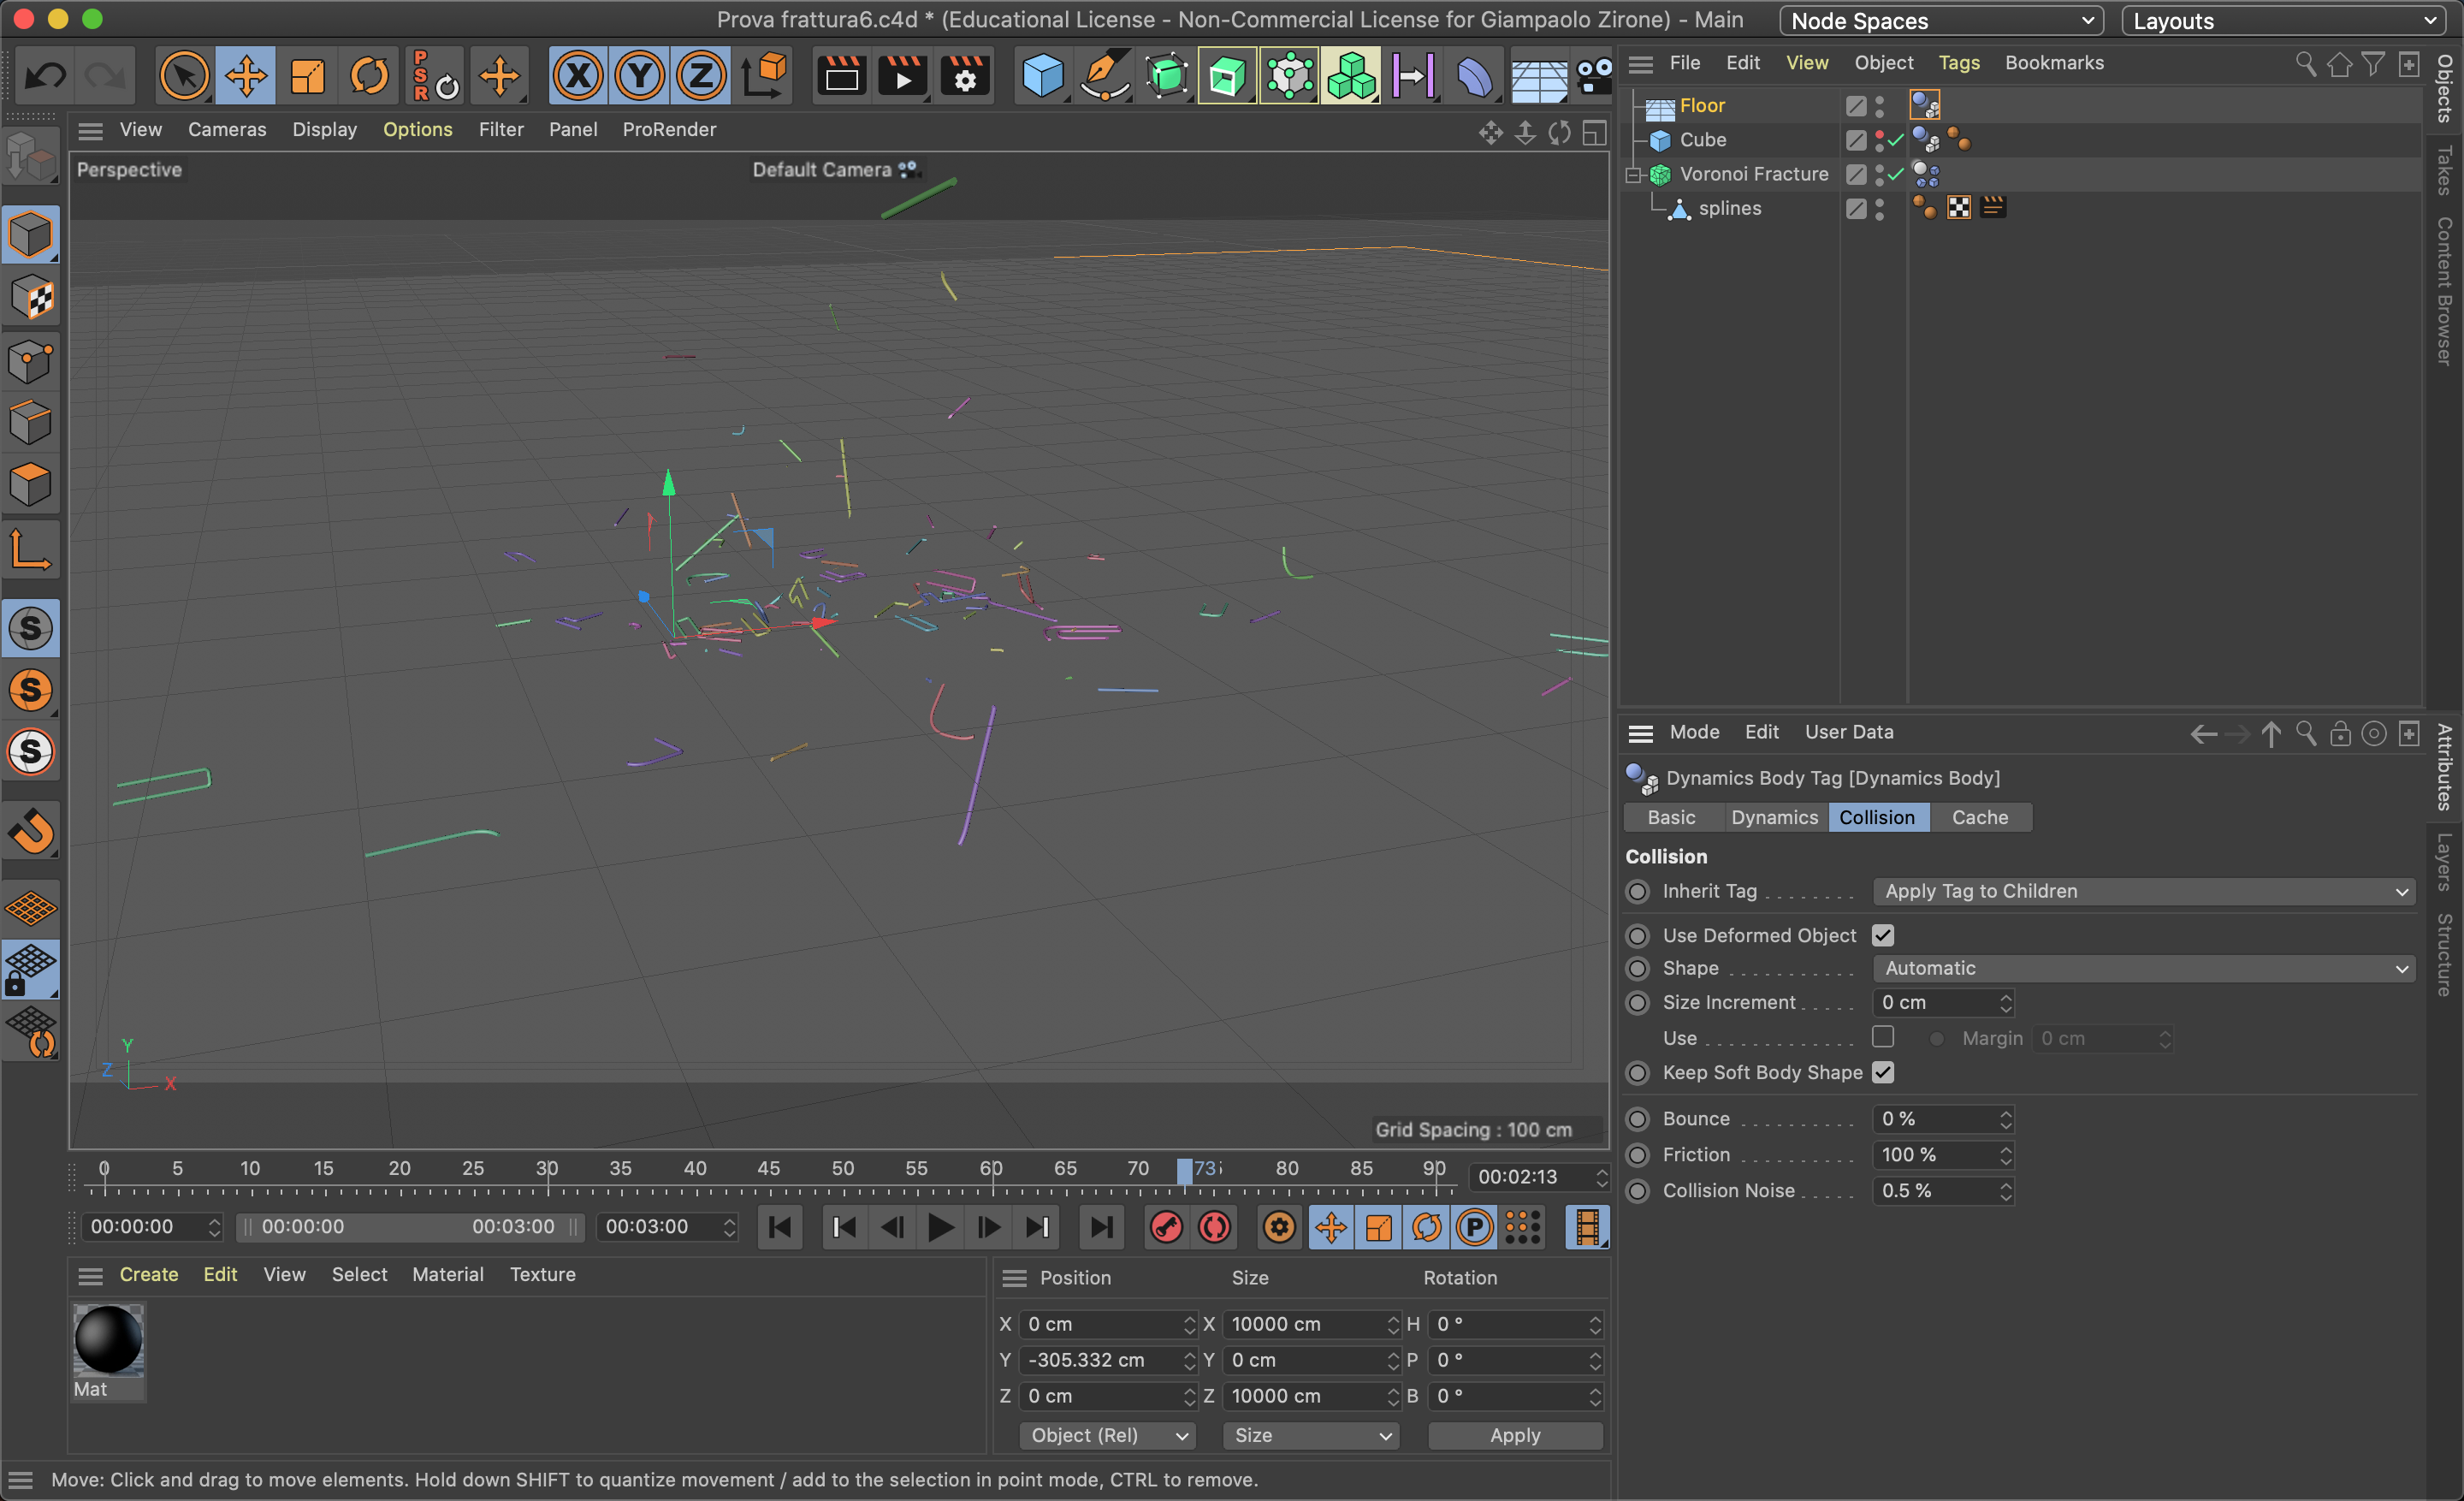Enable the Use margin checkbox
The height and width of the screenshot is (1501, 2464).
point(1883,1037)
